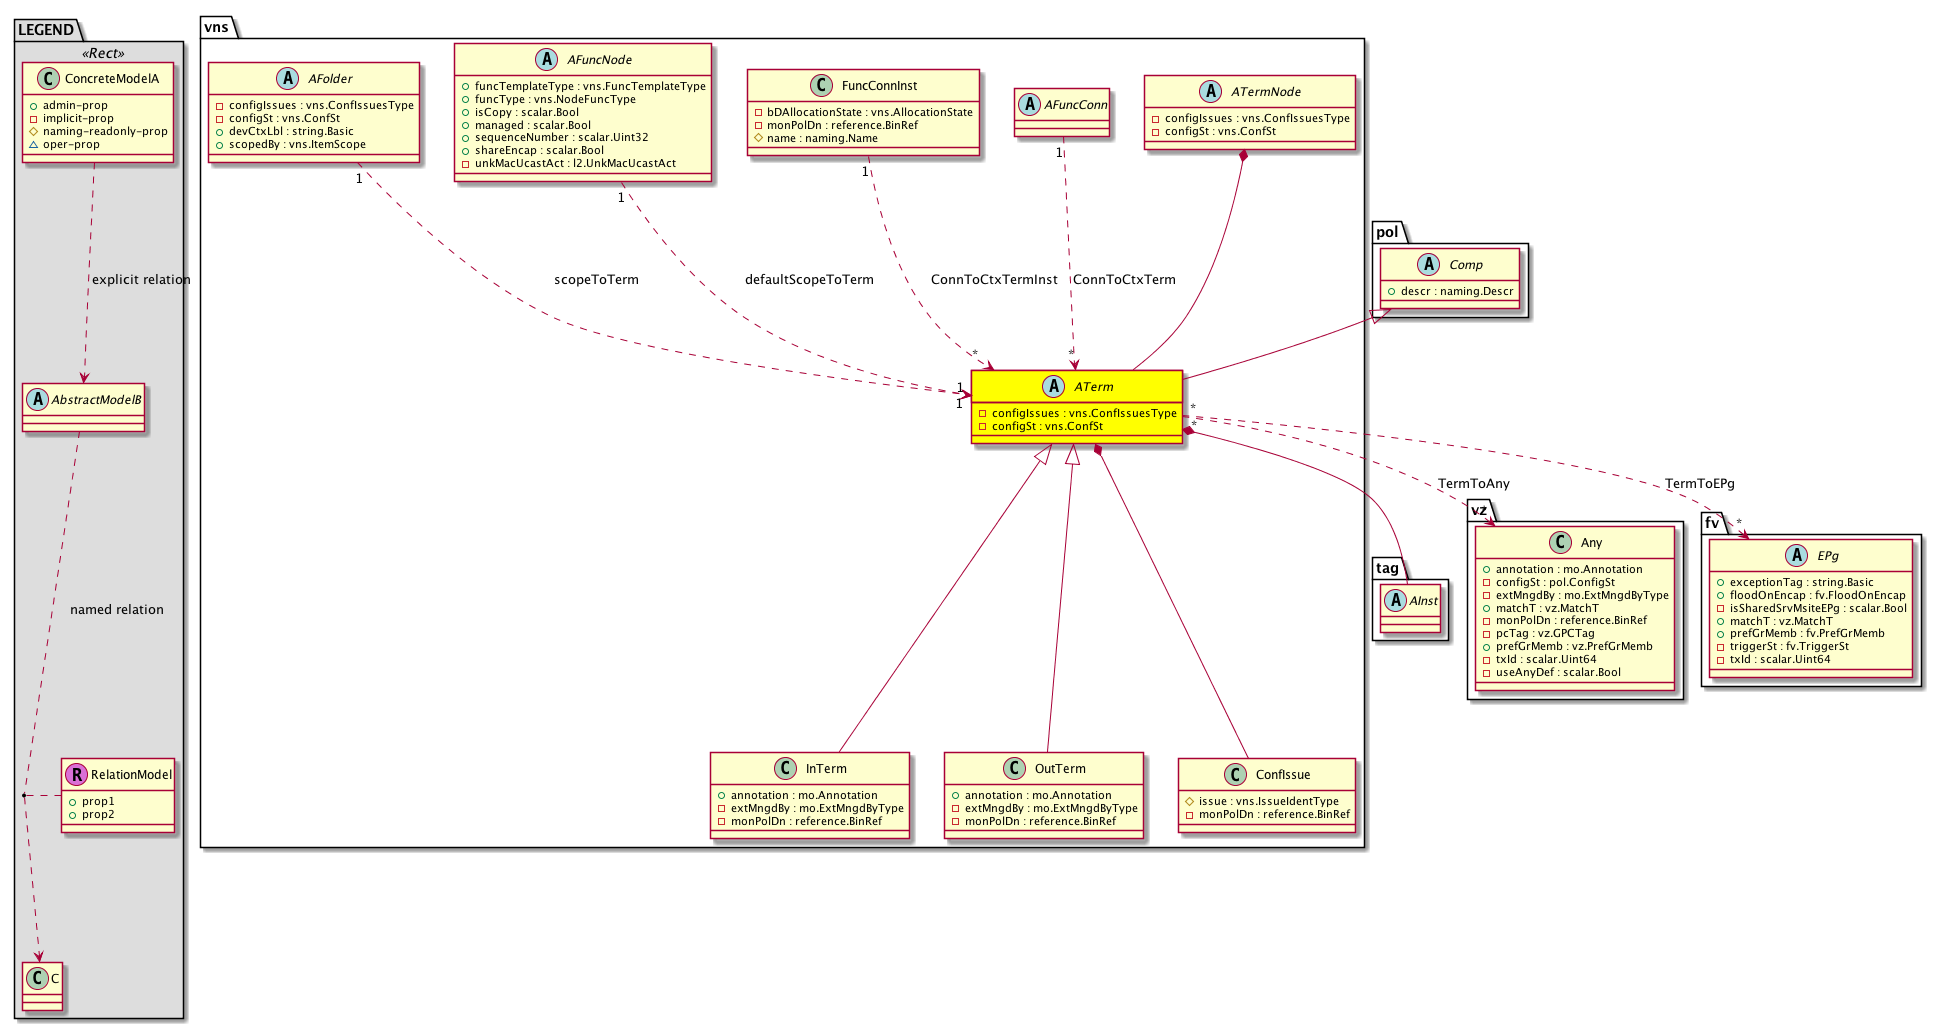Click the abstract icon of AFuncConn
The image size is (1942, 1029).
point(1029,104)
